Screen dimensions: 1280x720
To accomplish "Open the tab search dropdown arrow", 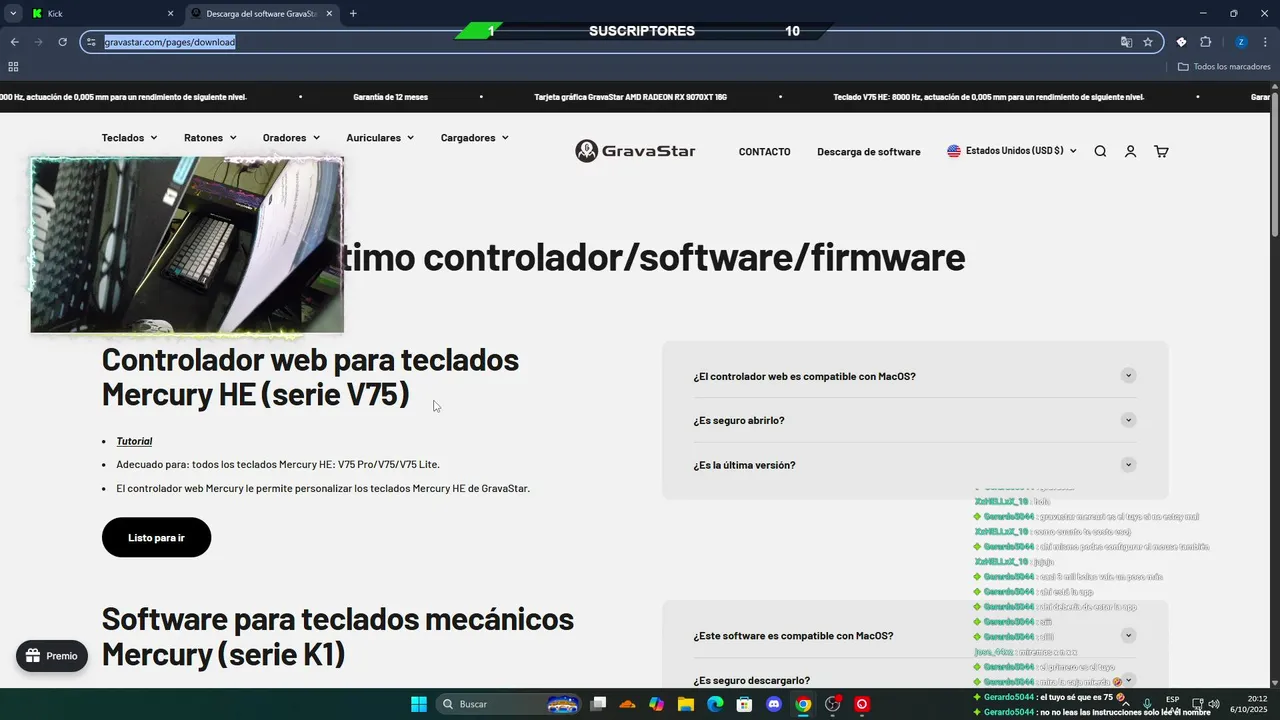I will (13, 14).
